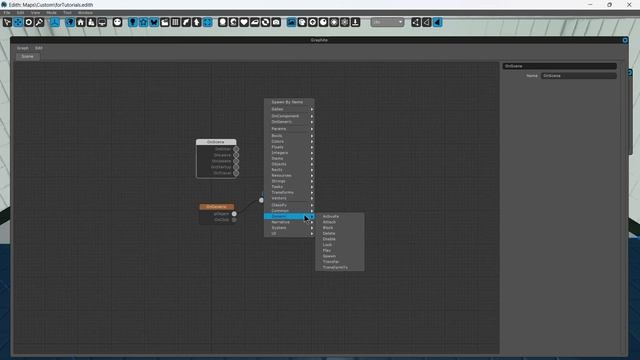The width and height of the screenshot is (640, 360).
Task: Select TransformTo from the submenu
Action: [x=340, y=267]
